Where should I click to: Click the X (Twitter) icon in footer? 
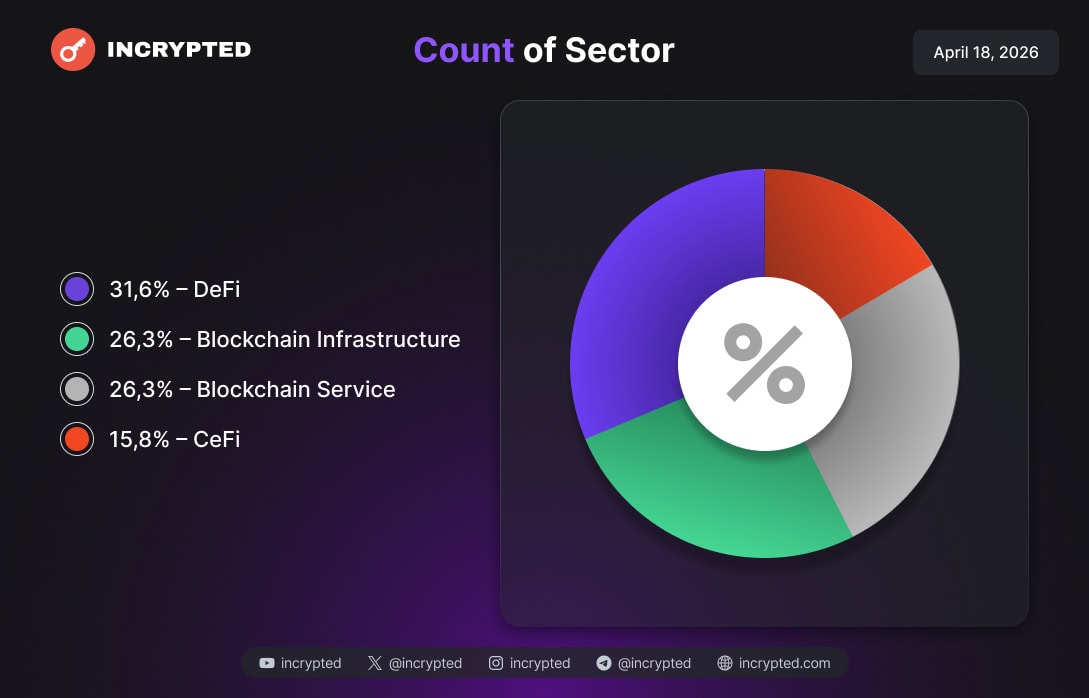tap(375, 663)
